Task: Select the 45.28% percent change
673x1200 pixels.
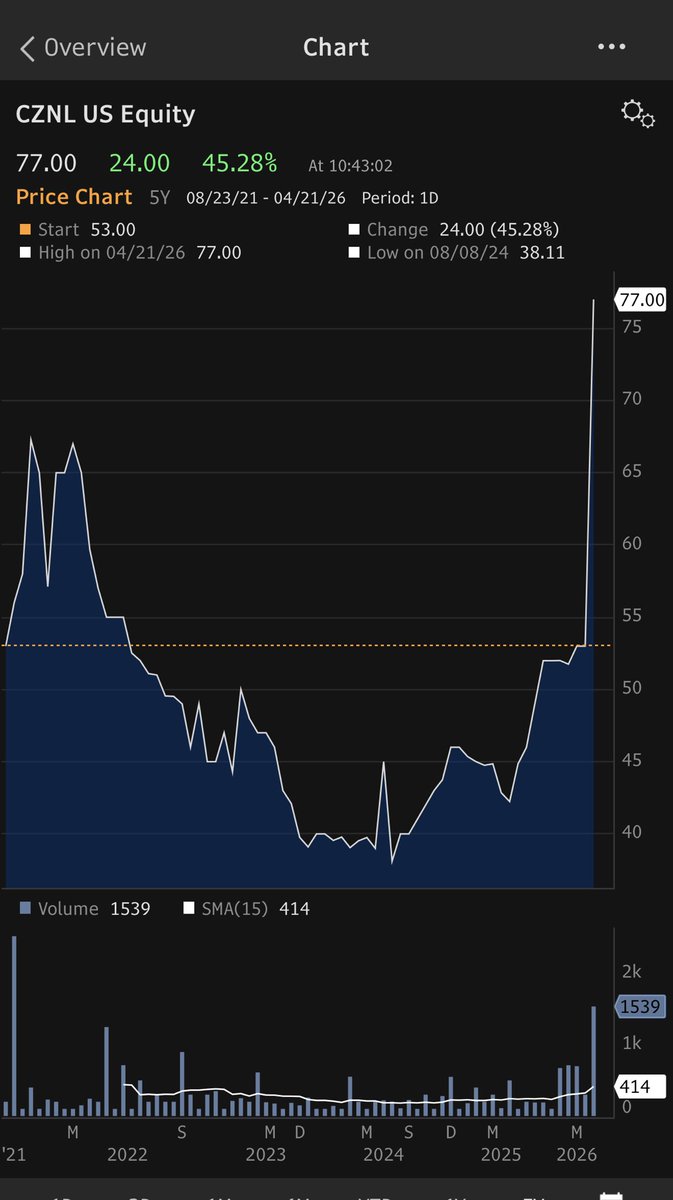Action: tap(240, 163)
